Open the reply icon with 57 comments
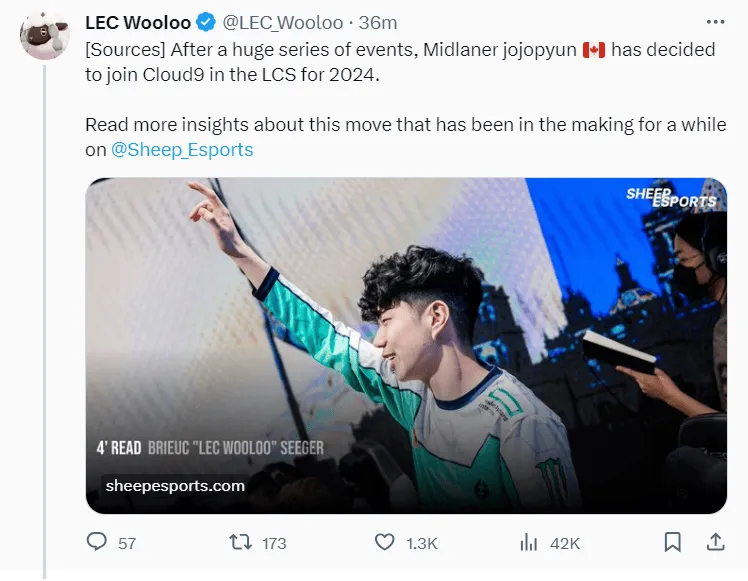Image resolution: width=748 pixels, height=581 pixels. [96, 542]
